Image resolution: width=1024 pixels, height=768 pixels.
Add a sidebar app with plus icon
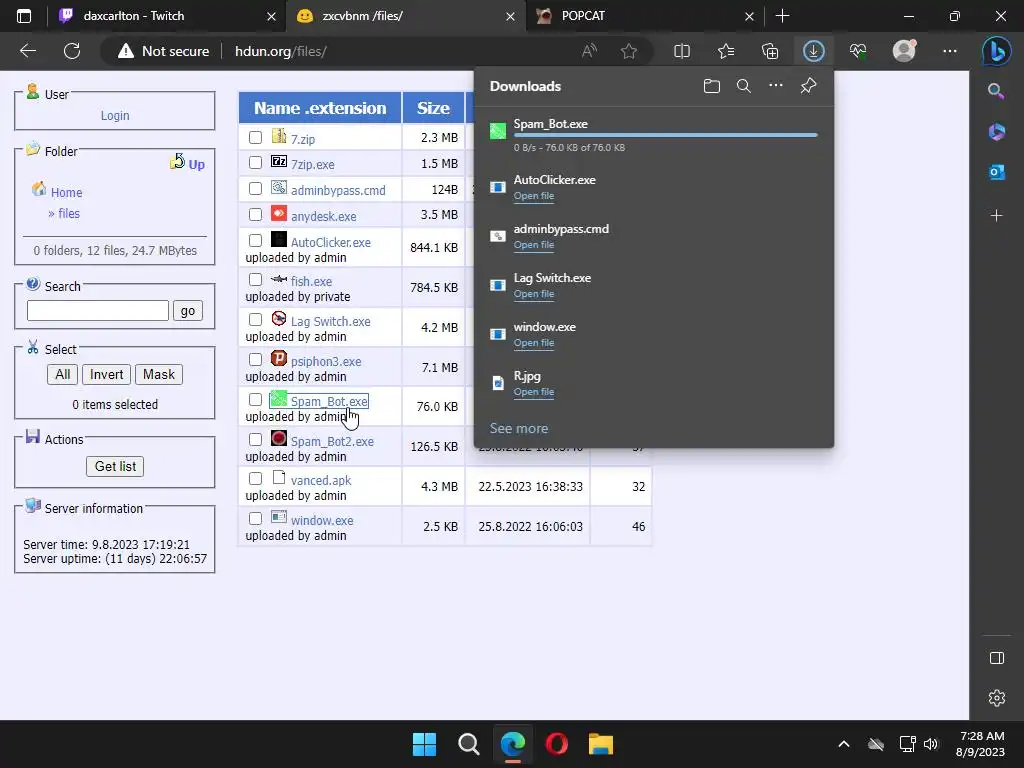997,216
